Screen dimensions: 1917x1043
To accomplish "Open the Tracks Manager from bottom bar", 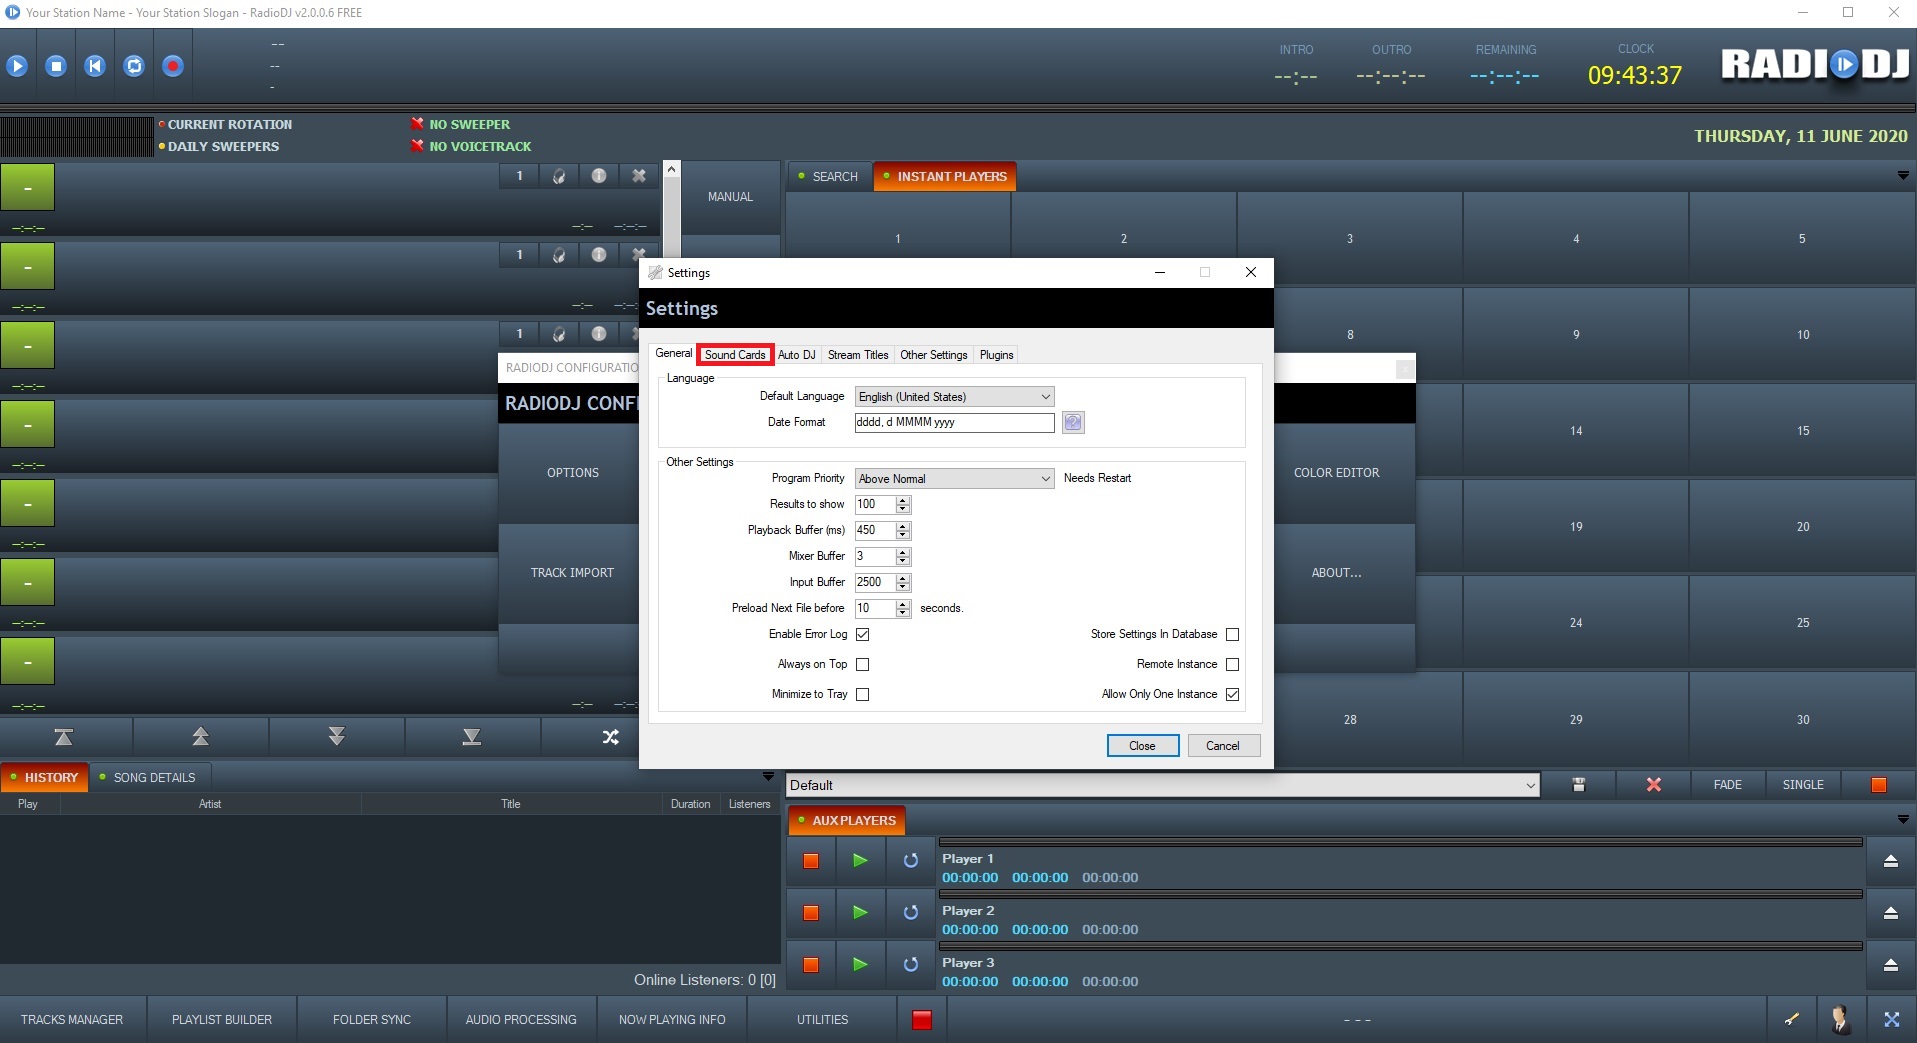I will coord(72,1020).
